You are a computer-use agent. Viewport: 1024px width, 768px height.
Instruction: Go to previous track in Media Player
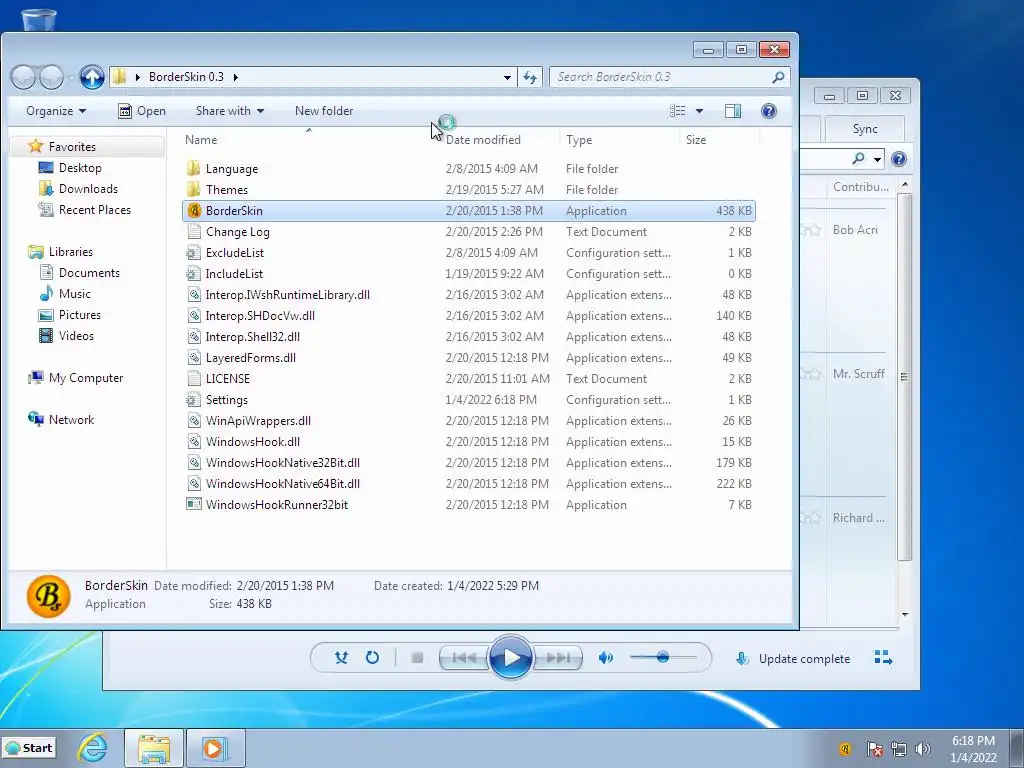(464, 658)
